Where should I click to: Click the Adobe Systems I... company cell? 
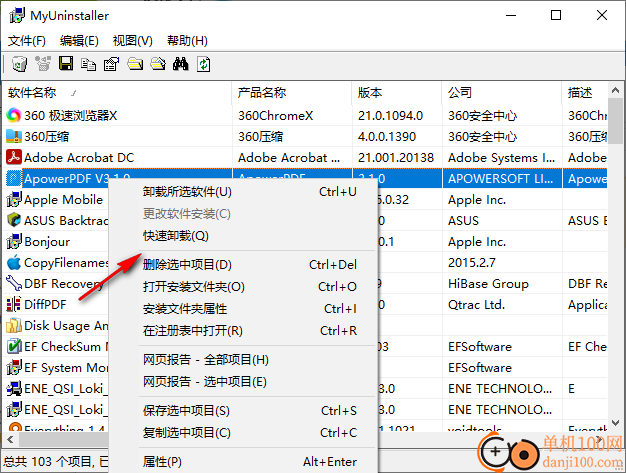point(502,158)
